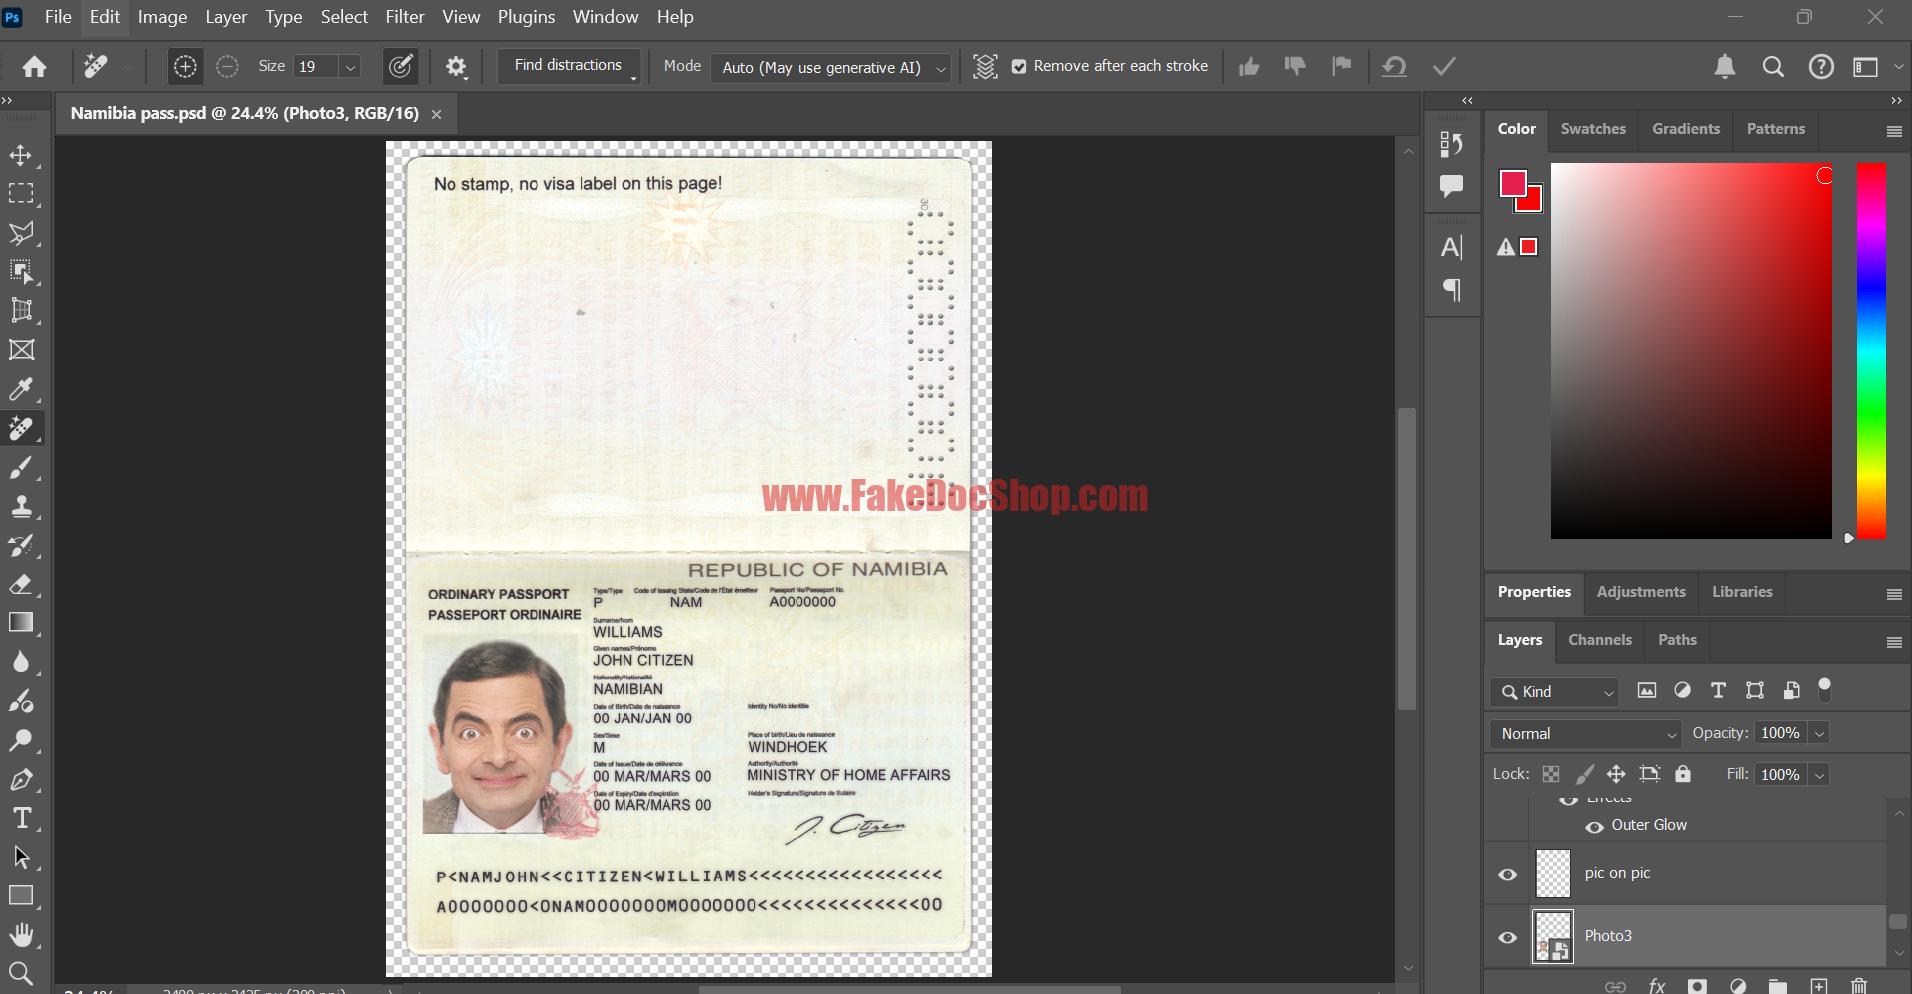
Task: Open the Normal blend mode dropdown
Action: [1586, 734]
